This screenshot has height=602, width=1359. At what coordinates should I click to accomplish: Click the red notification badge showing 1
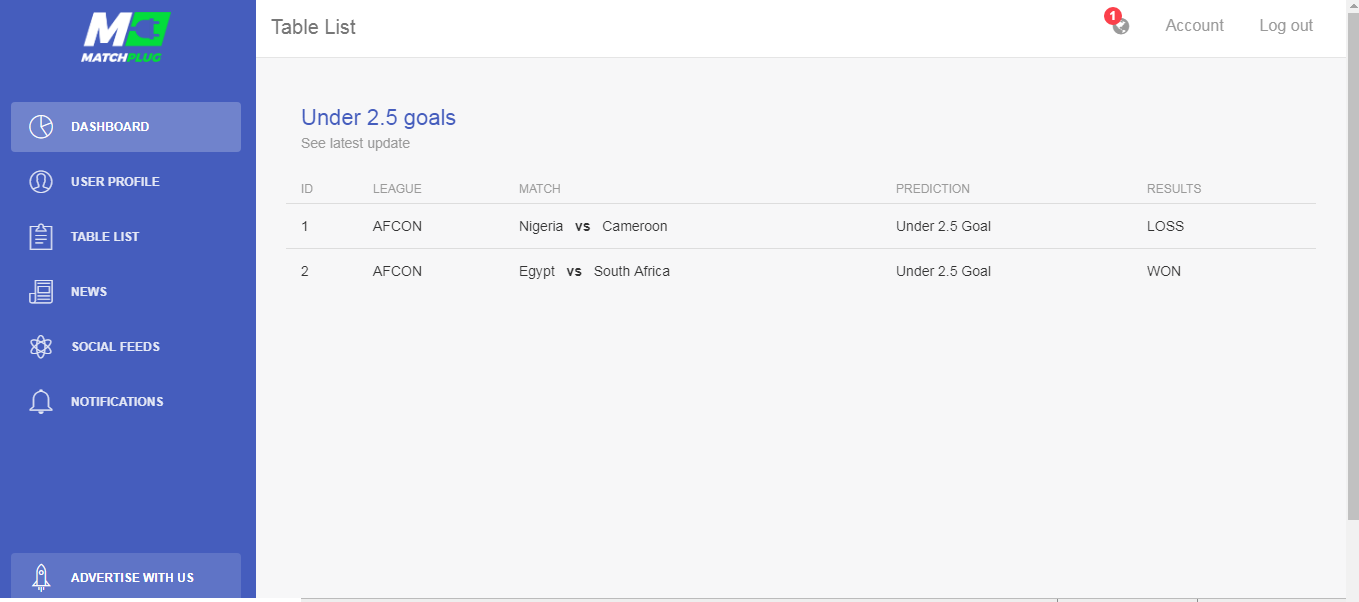pos(1113,16)
